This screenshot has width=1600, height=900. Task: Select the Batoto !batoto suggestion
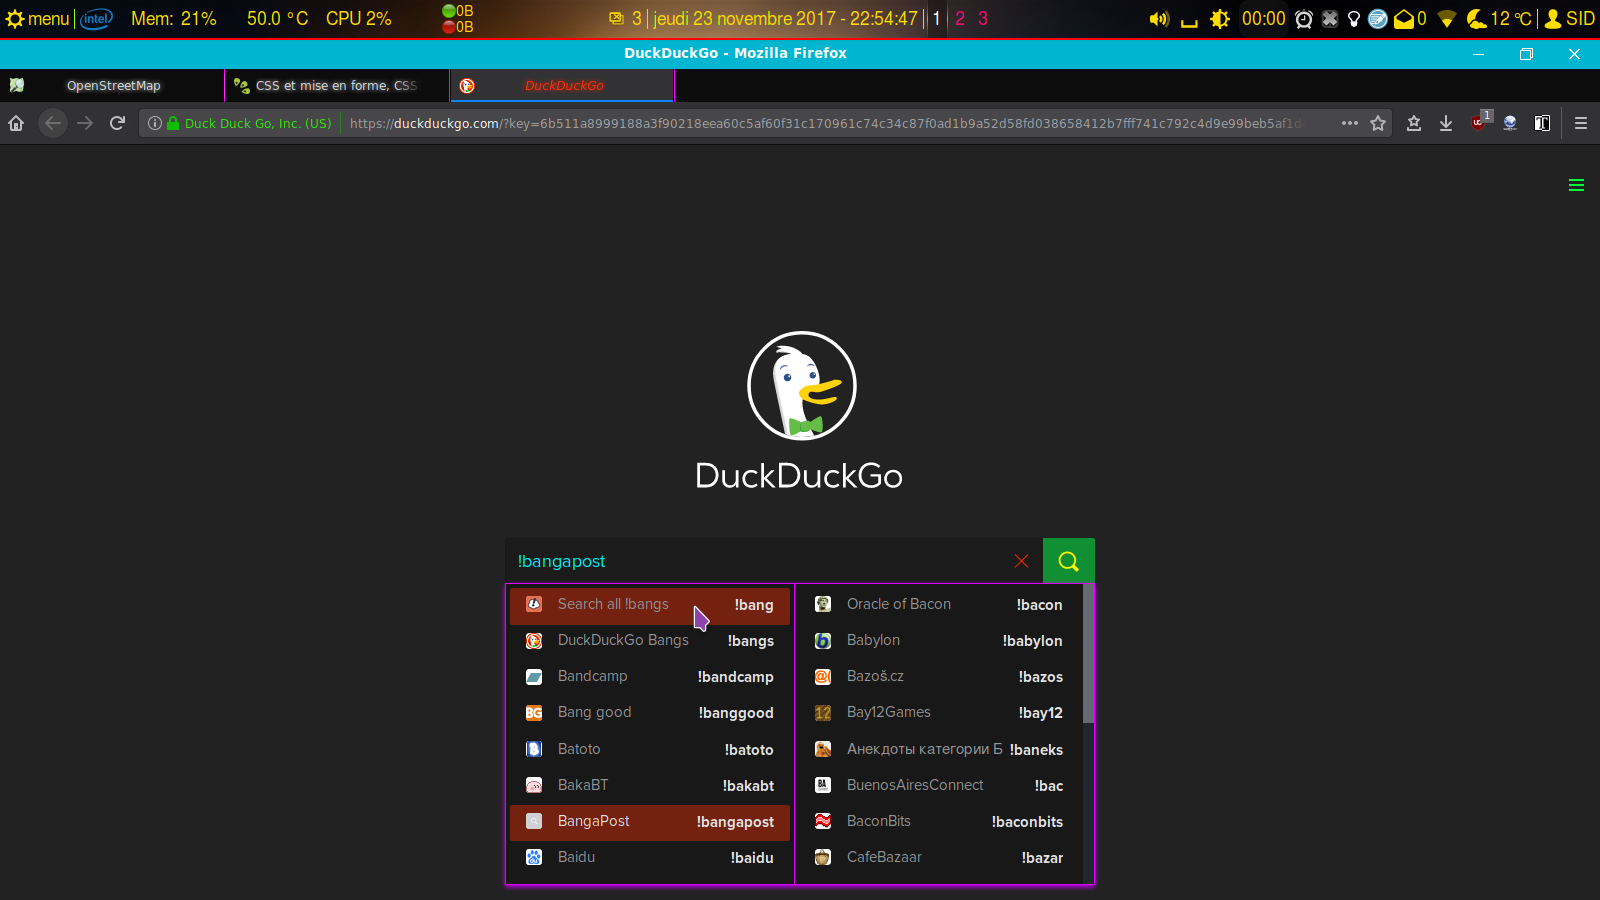click(650, 749)
